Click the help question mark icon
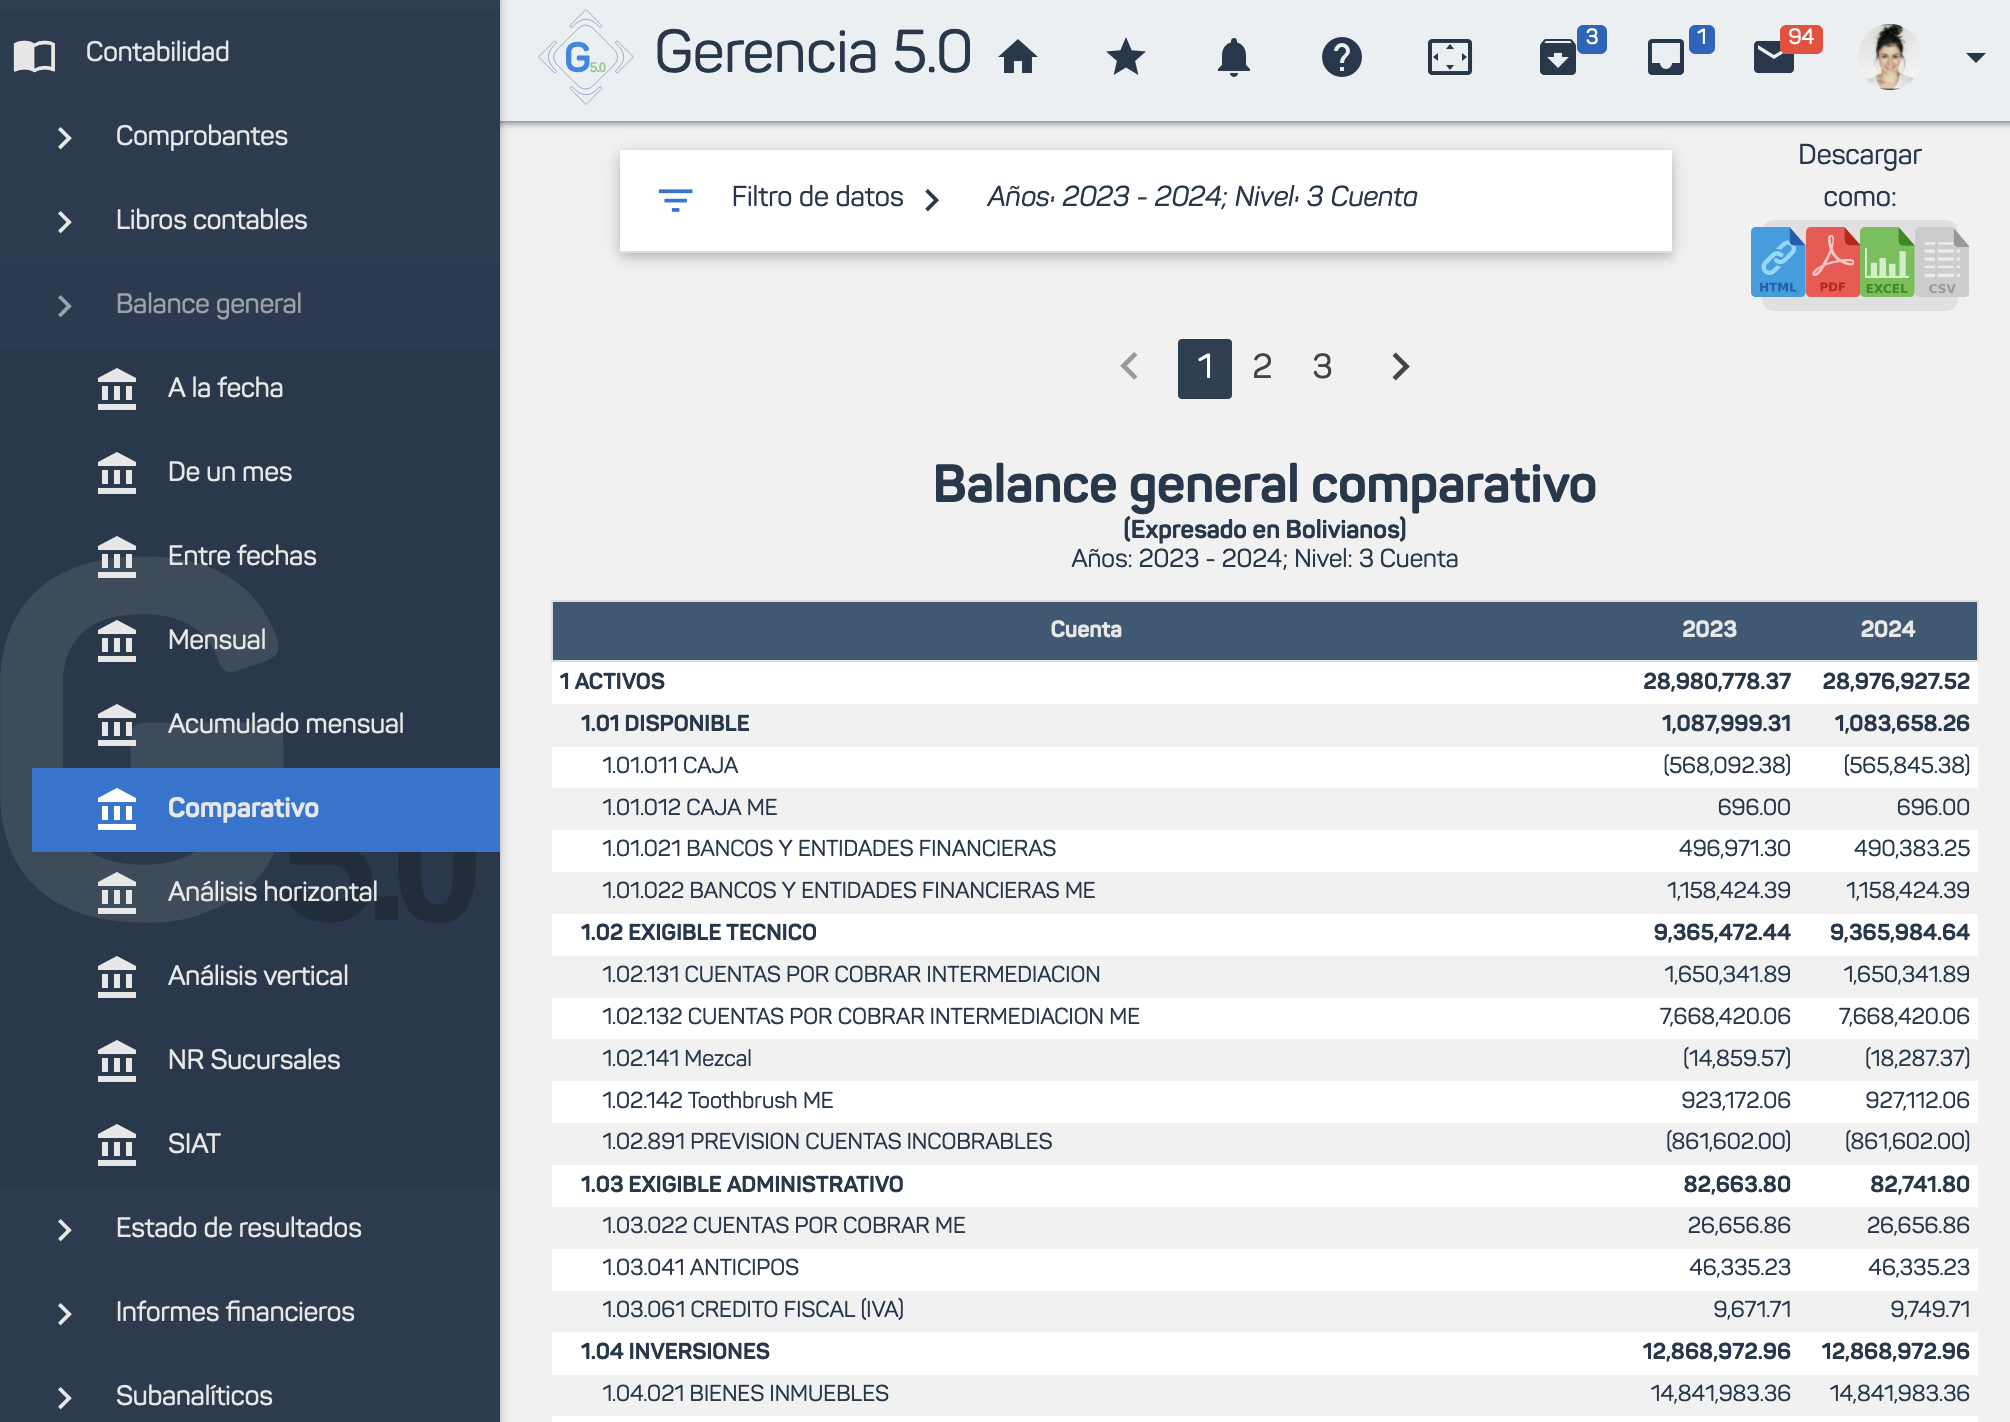Viewport: 2010px width, 1422px height. [1342, 57]
